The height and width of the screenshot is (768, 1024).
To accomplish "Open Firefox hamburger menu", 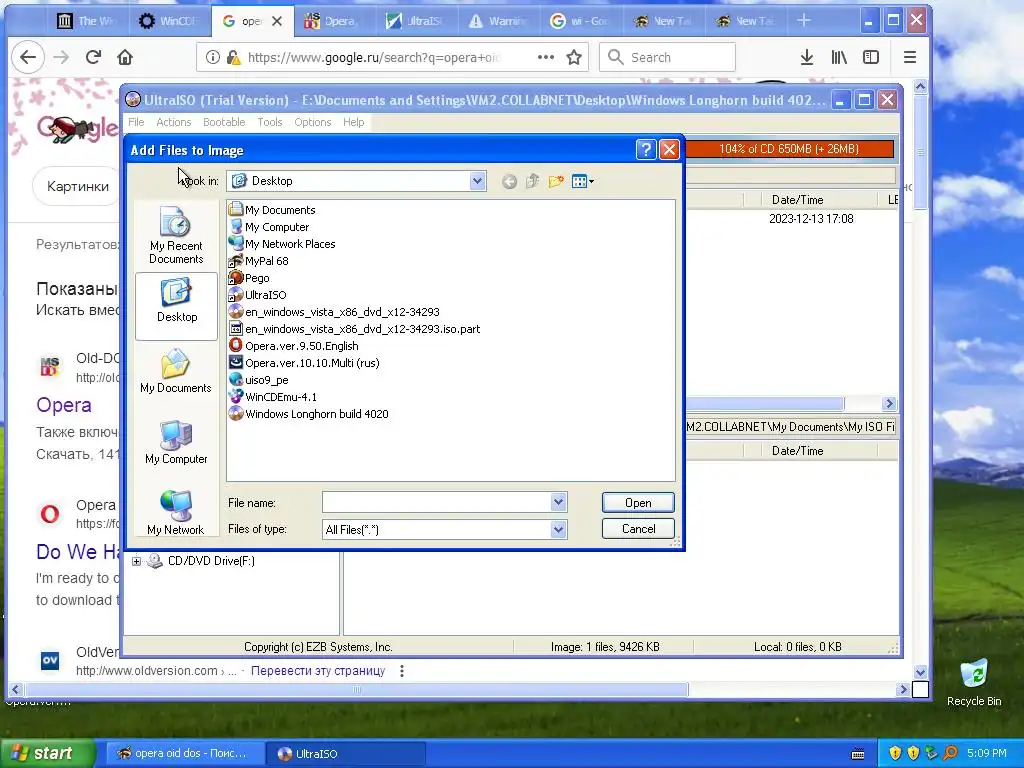I will pyautogui.click(x=910, y=57).
